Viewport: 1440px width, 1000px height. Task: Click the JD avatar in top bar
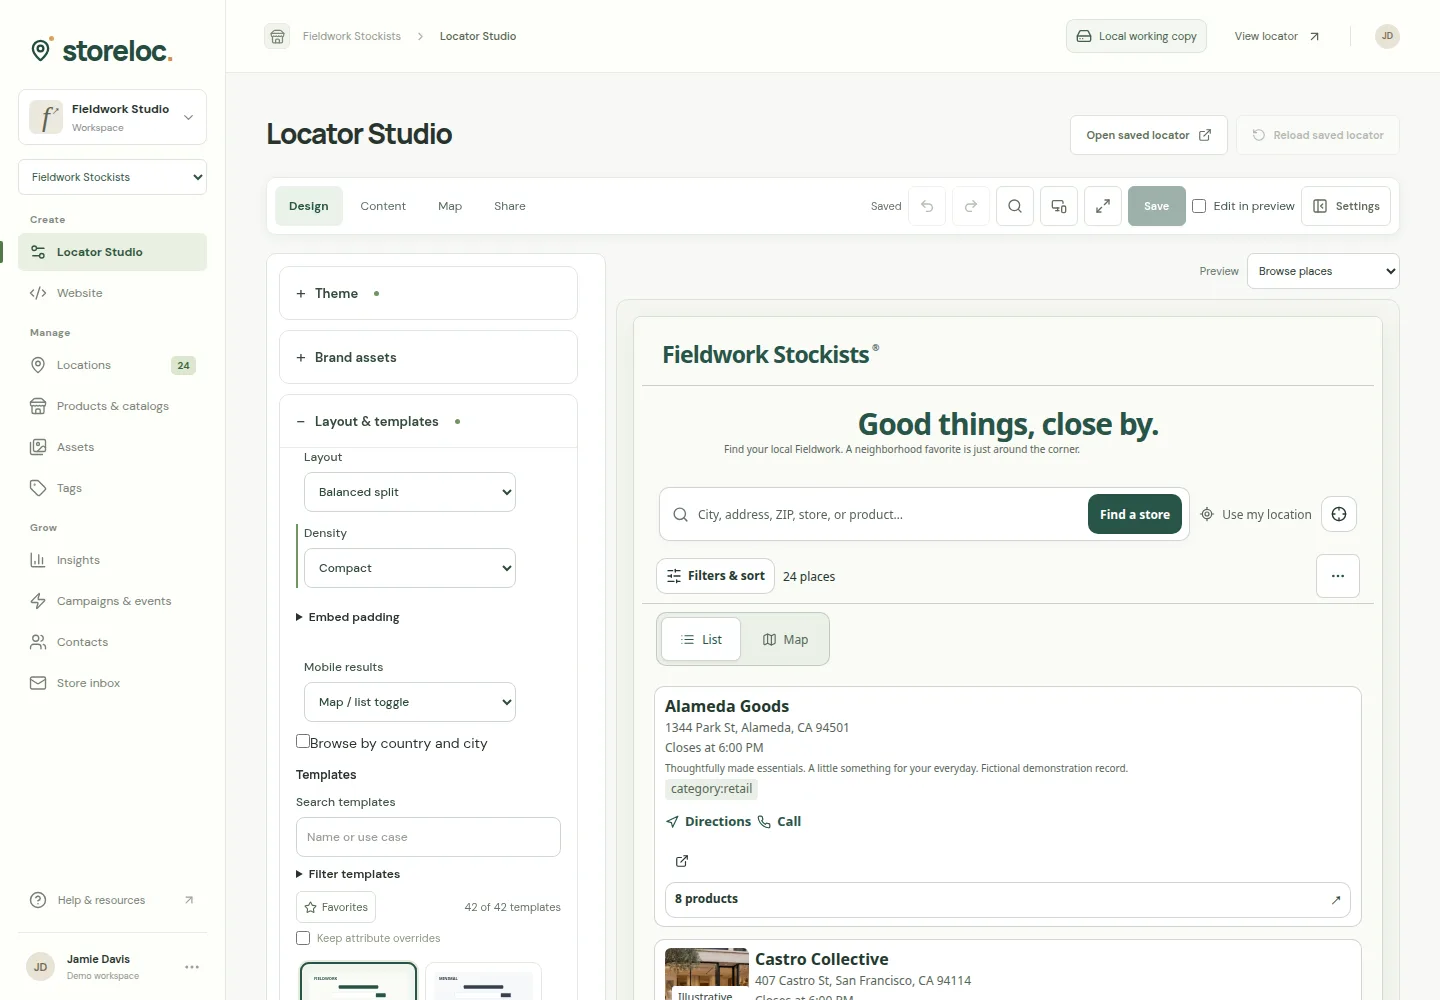tap(1387, 36)
